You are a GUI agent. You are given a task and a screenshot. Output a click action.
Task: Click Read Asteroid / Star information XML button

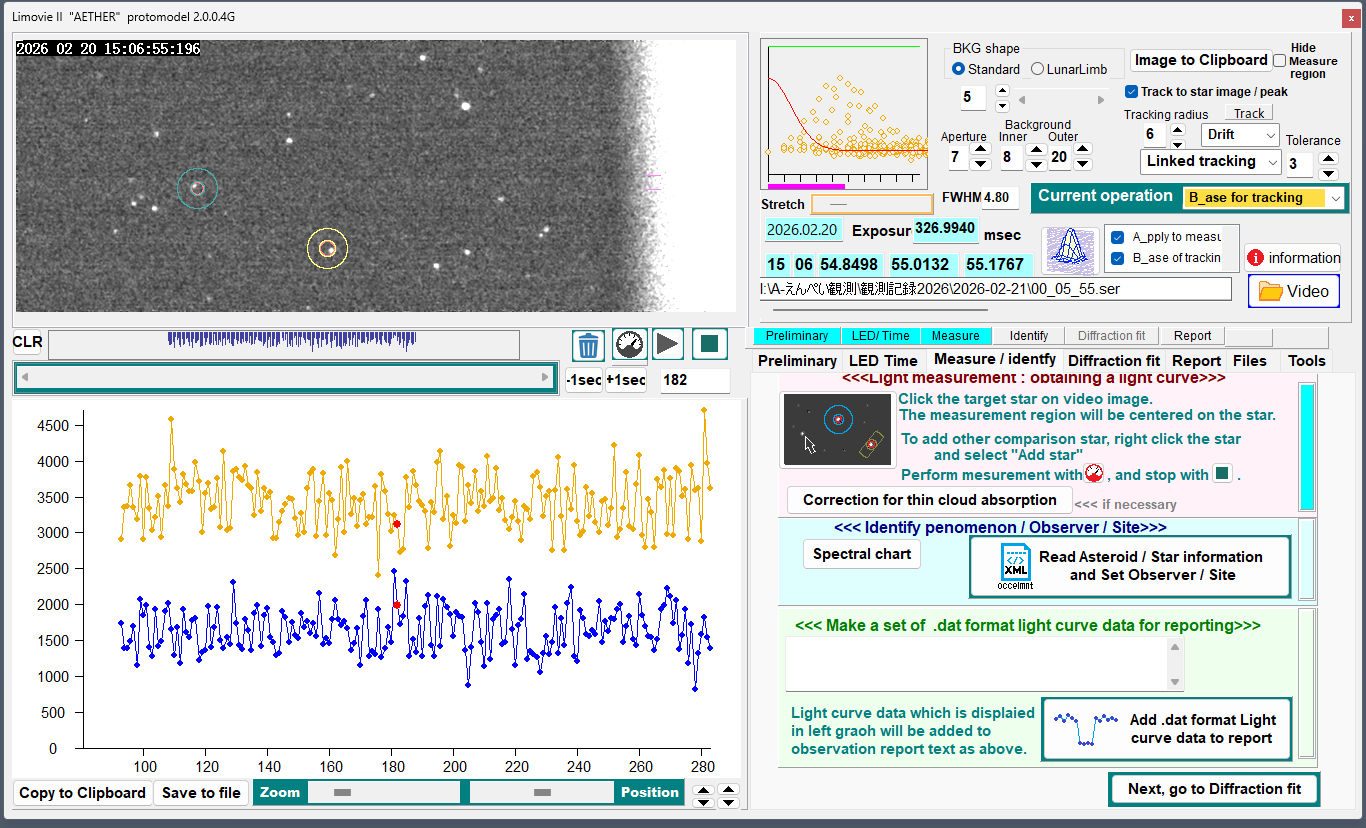pos(1130,566)
